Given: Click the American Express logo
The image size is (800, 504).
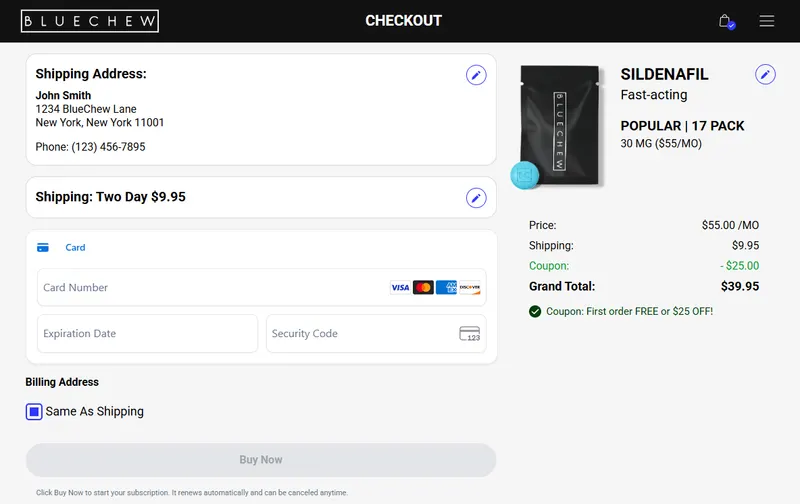Looking at the screenshot, I should (x=446, y=288).
